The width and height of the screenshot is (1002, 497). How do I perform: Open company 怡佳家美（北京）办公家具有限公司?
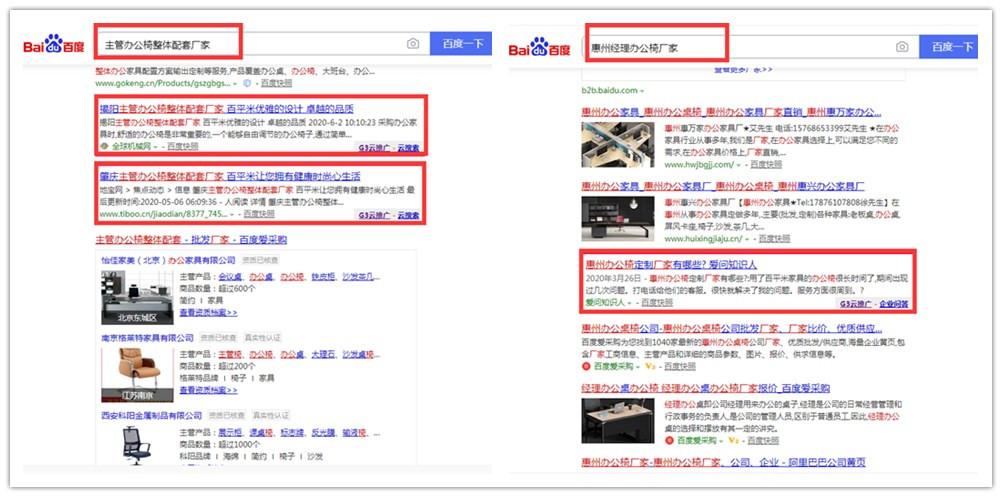pyautogui.click(x=169, y=261)
